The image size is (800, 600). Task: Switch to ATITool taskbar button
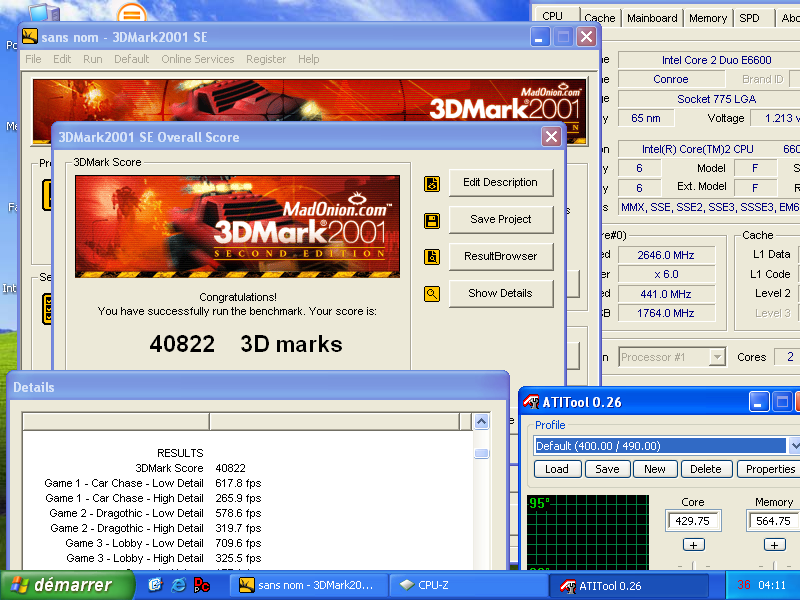click(x=629, y=585)
